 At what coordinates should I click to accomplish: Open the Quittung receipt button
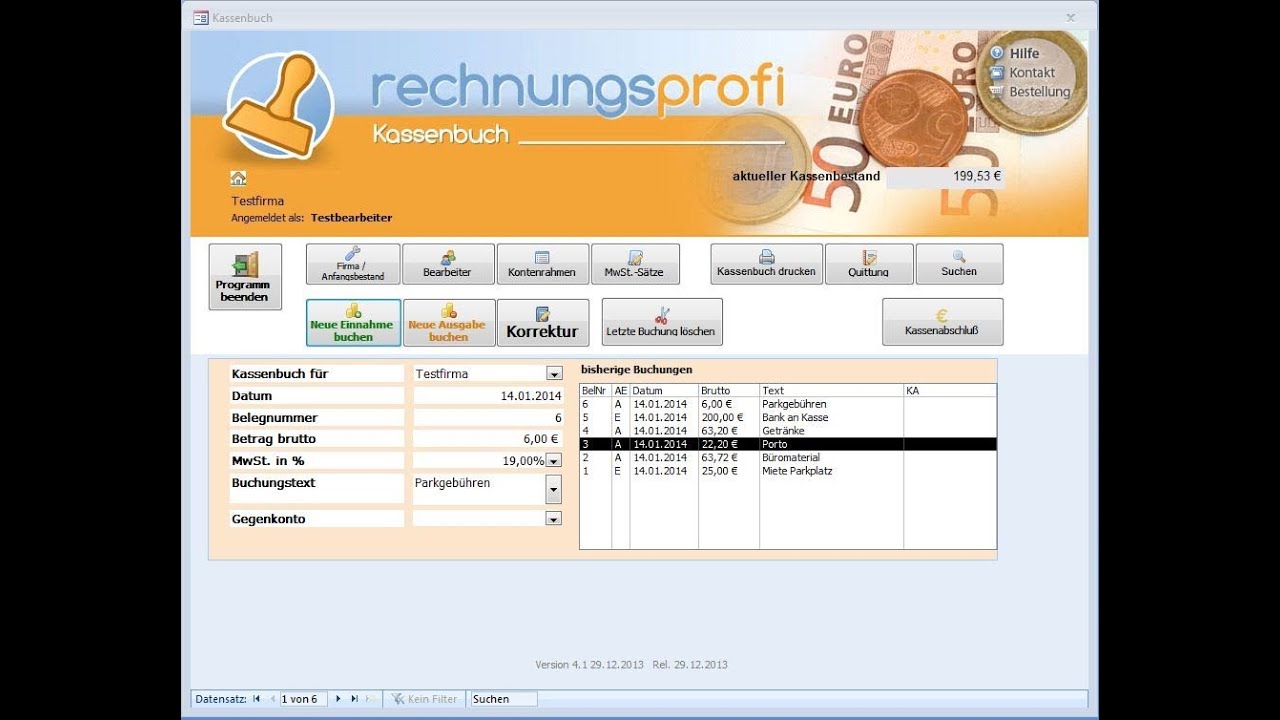(x=869, y=264)
